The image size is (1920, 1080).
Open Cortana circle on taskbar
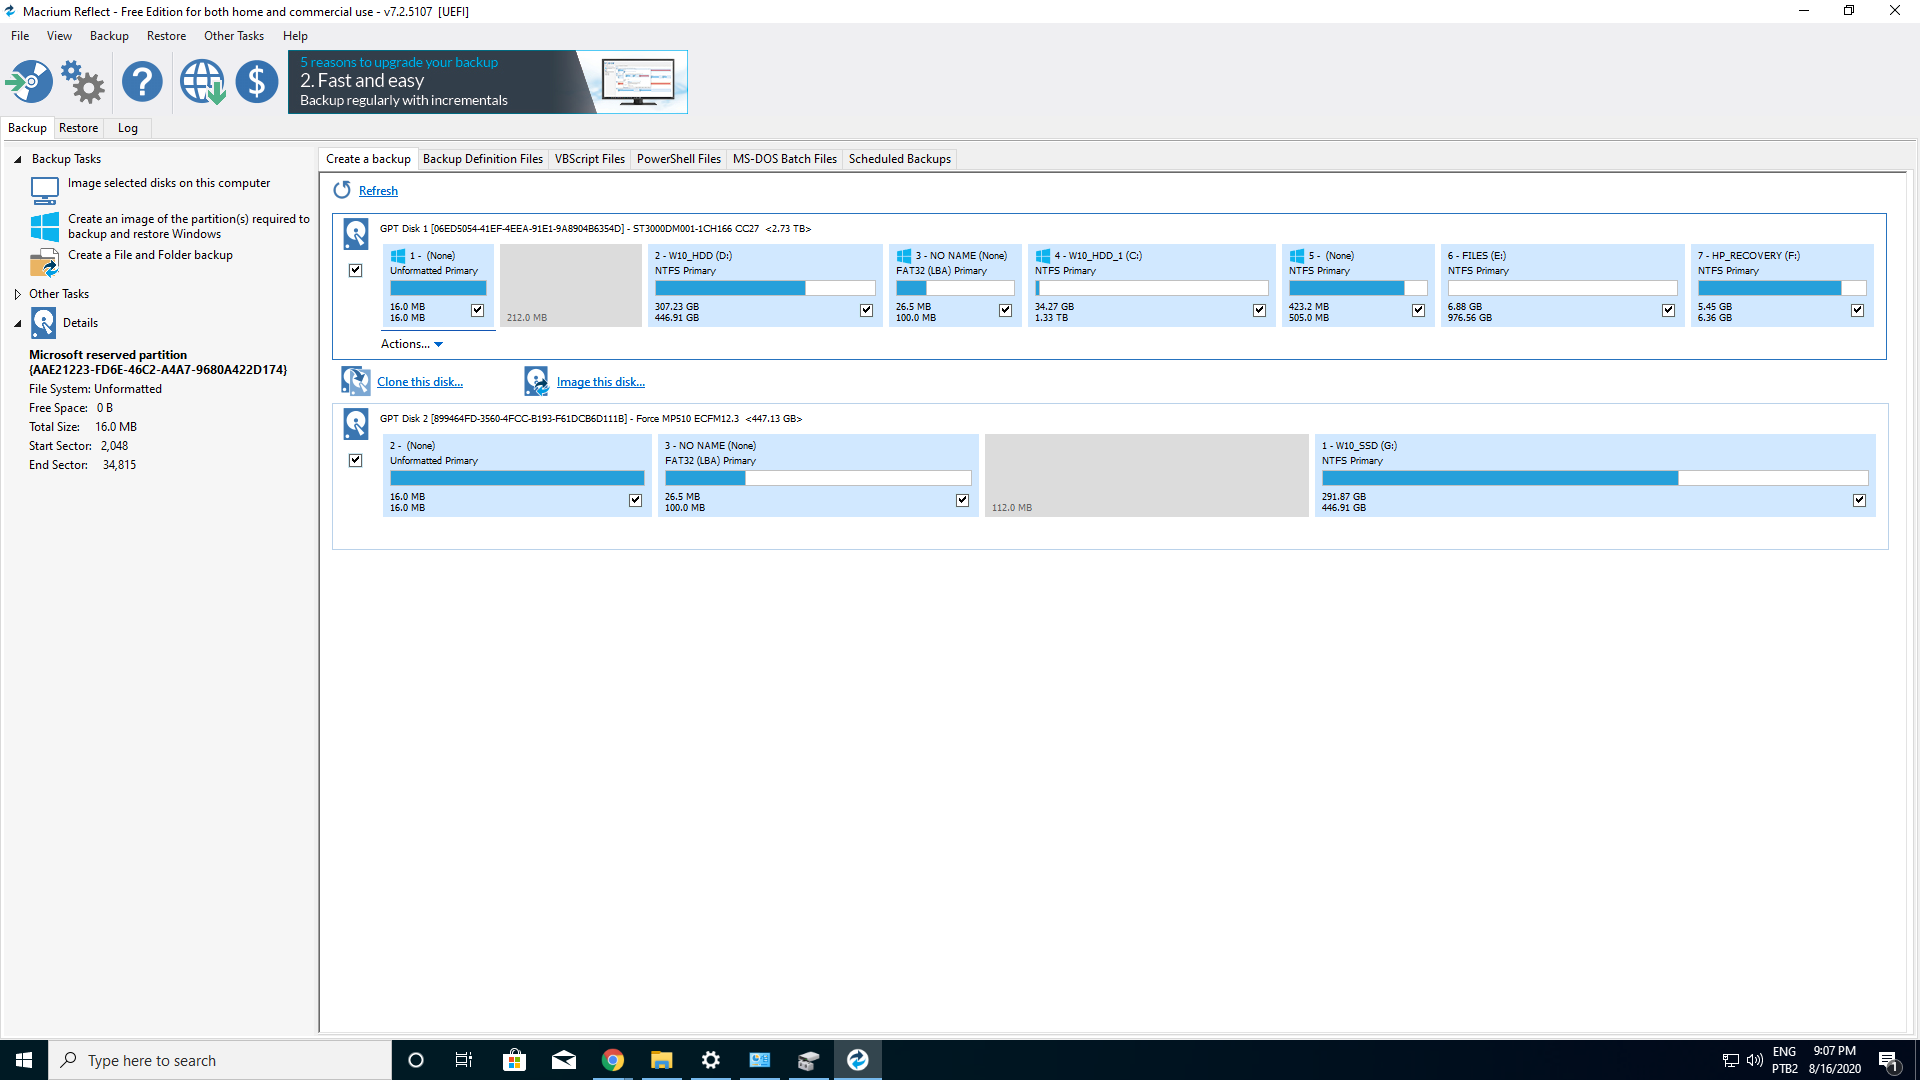point(416,1060)
